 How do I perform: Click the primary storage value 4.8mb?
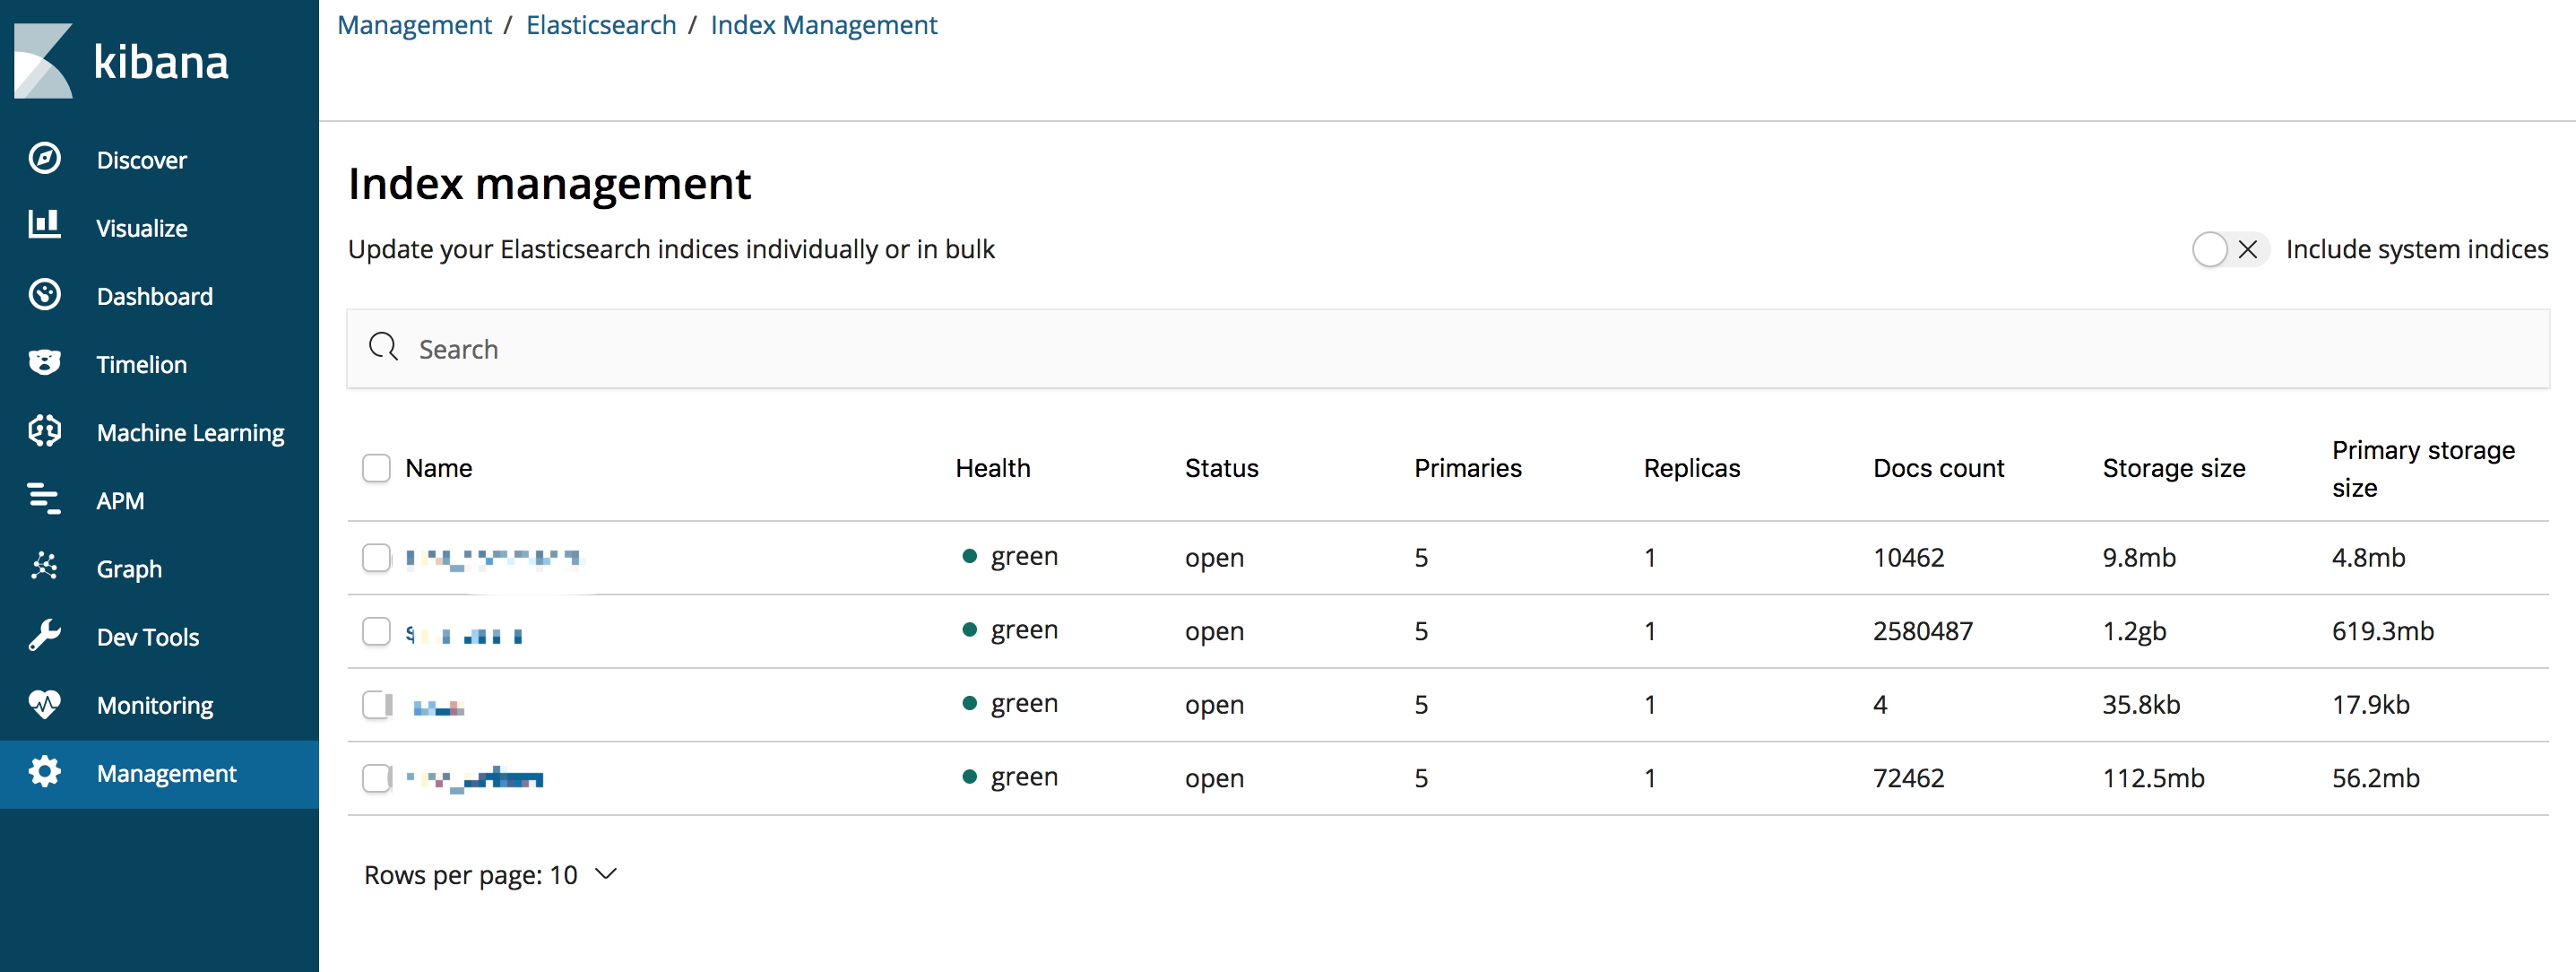pyautogui.click(x=2368, y=557)
